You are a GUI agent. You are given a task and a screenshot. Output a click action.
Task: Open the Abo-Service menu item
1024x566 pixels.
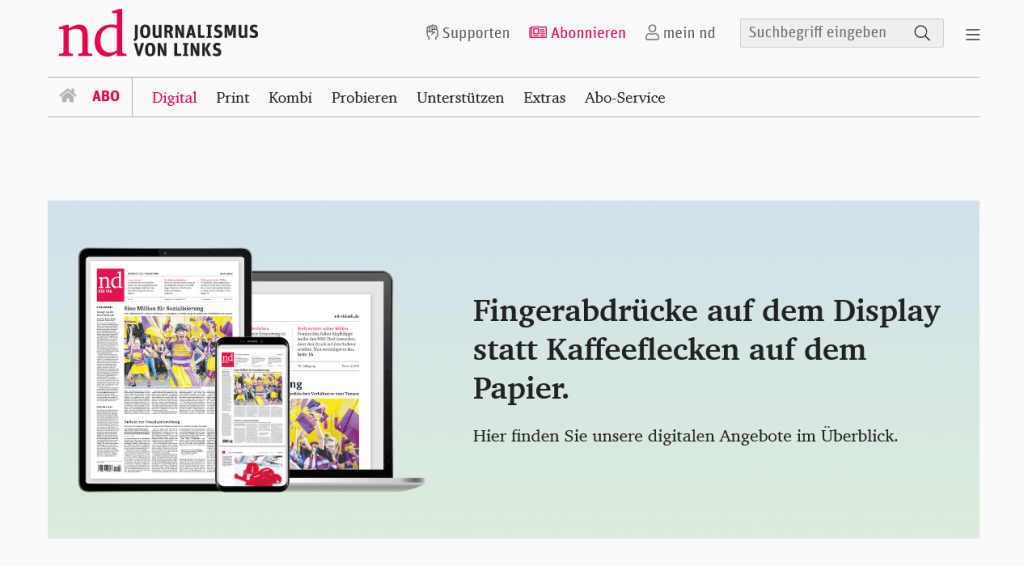pyautogui.click(x=625, y=98)
